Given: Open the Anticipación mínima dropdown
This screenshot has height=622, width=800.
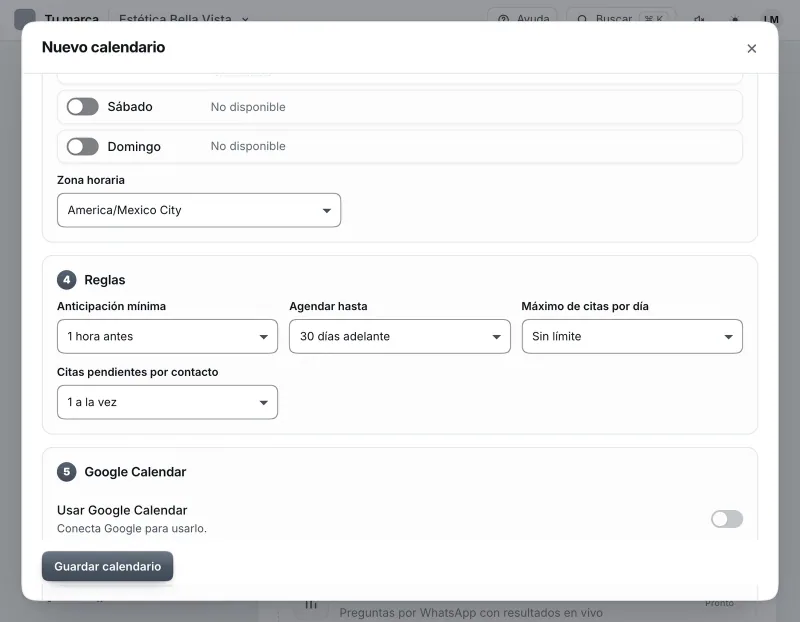Looking at the screenshot, I should [167, 336].
